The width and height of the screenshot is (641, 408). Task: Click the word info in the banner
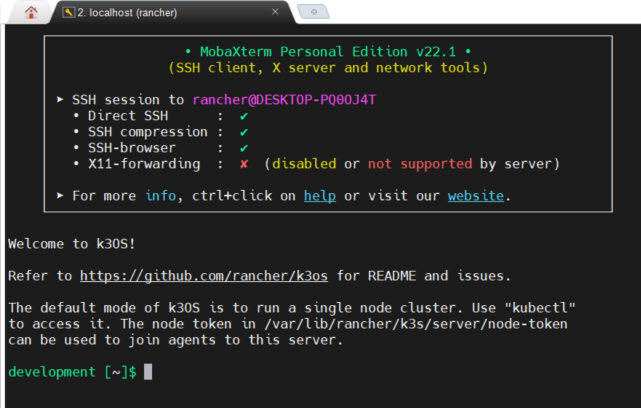tap(162, 196)
